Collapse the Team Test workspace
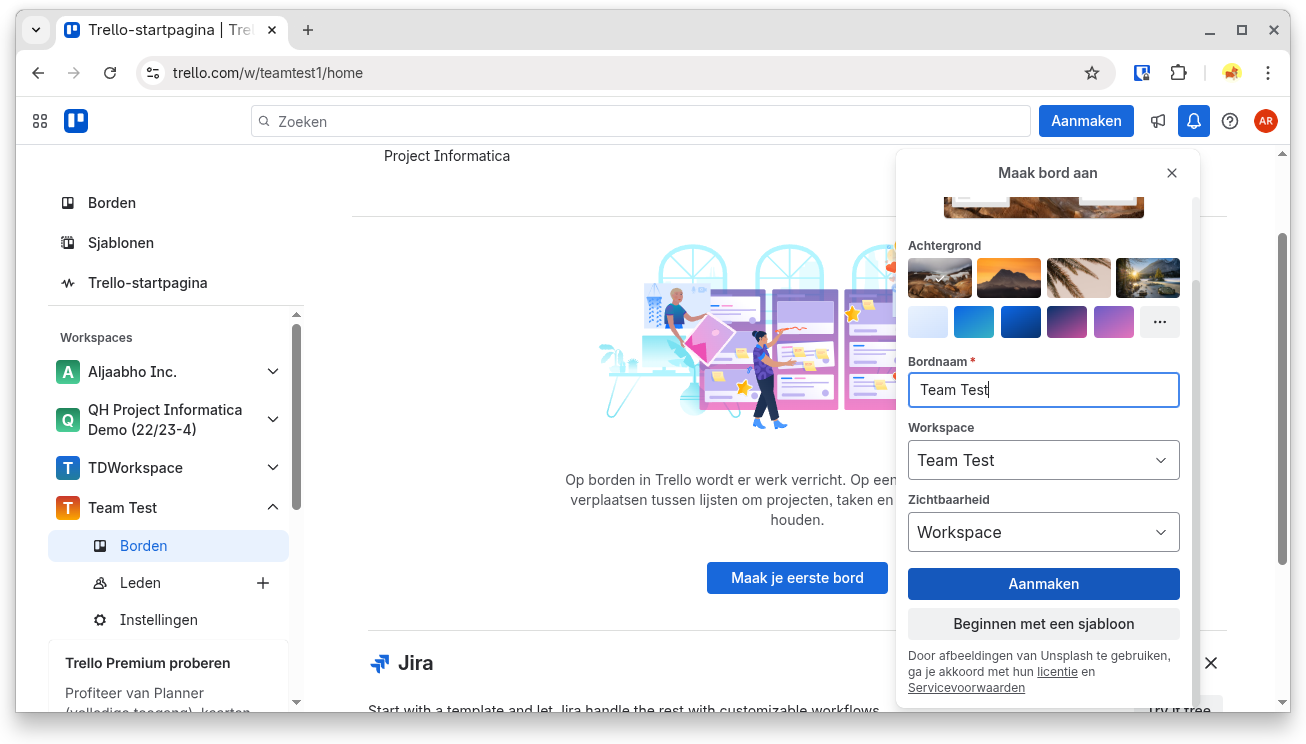This screenshot has height=744, width=1306. 273,508
